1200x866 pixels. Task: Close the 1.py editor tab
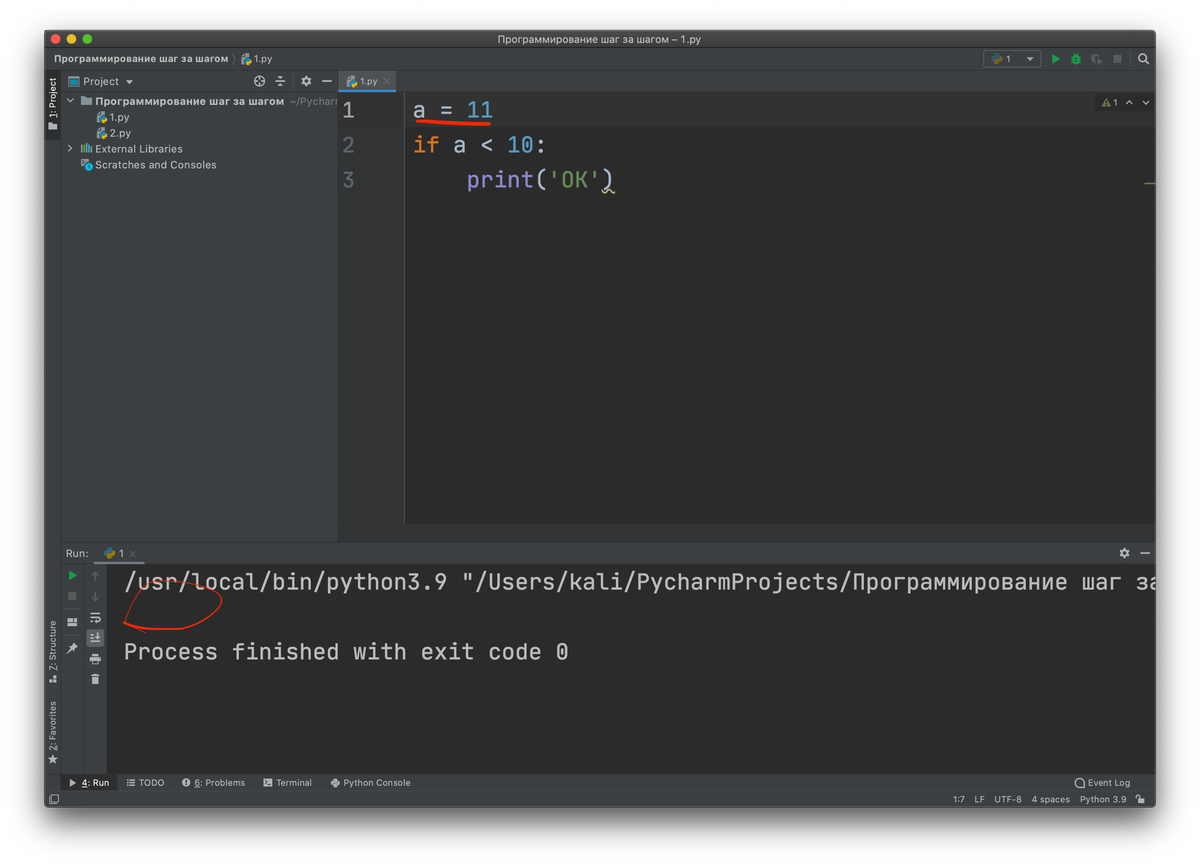coord(387,81)
